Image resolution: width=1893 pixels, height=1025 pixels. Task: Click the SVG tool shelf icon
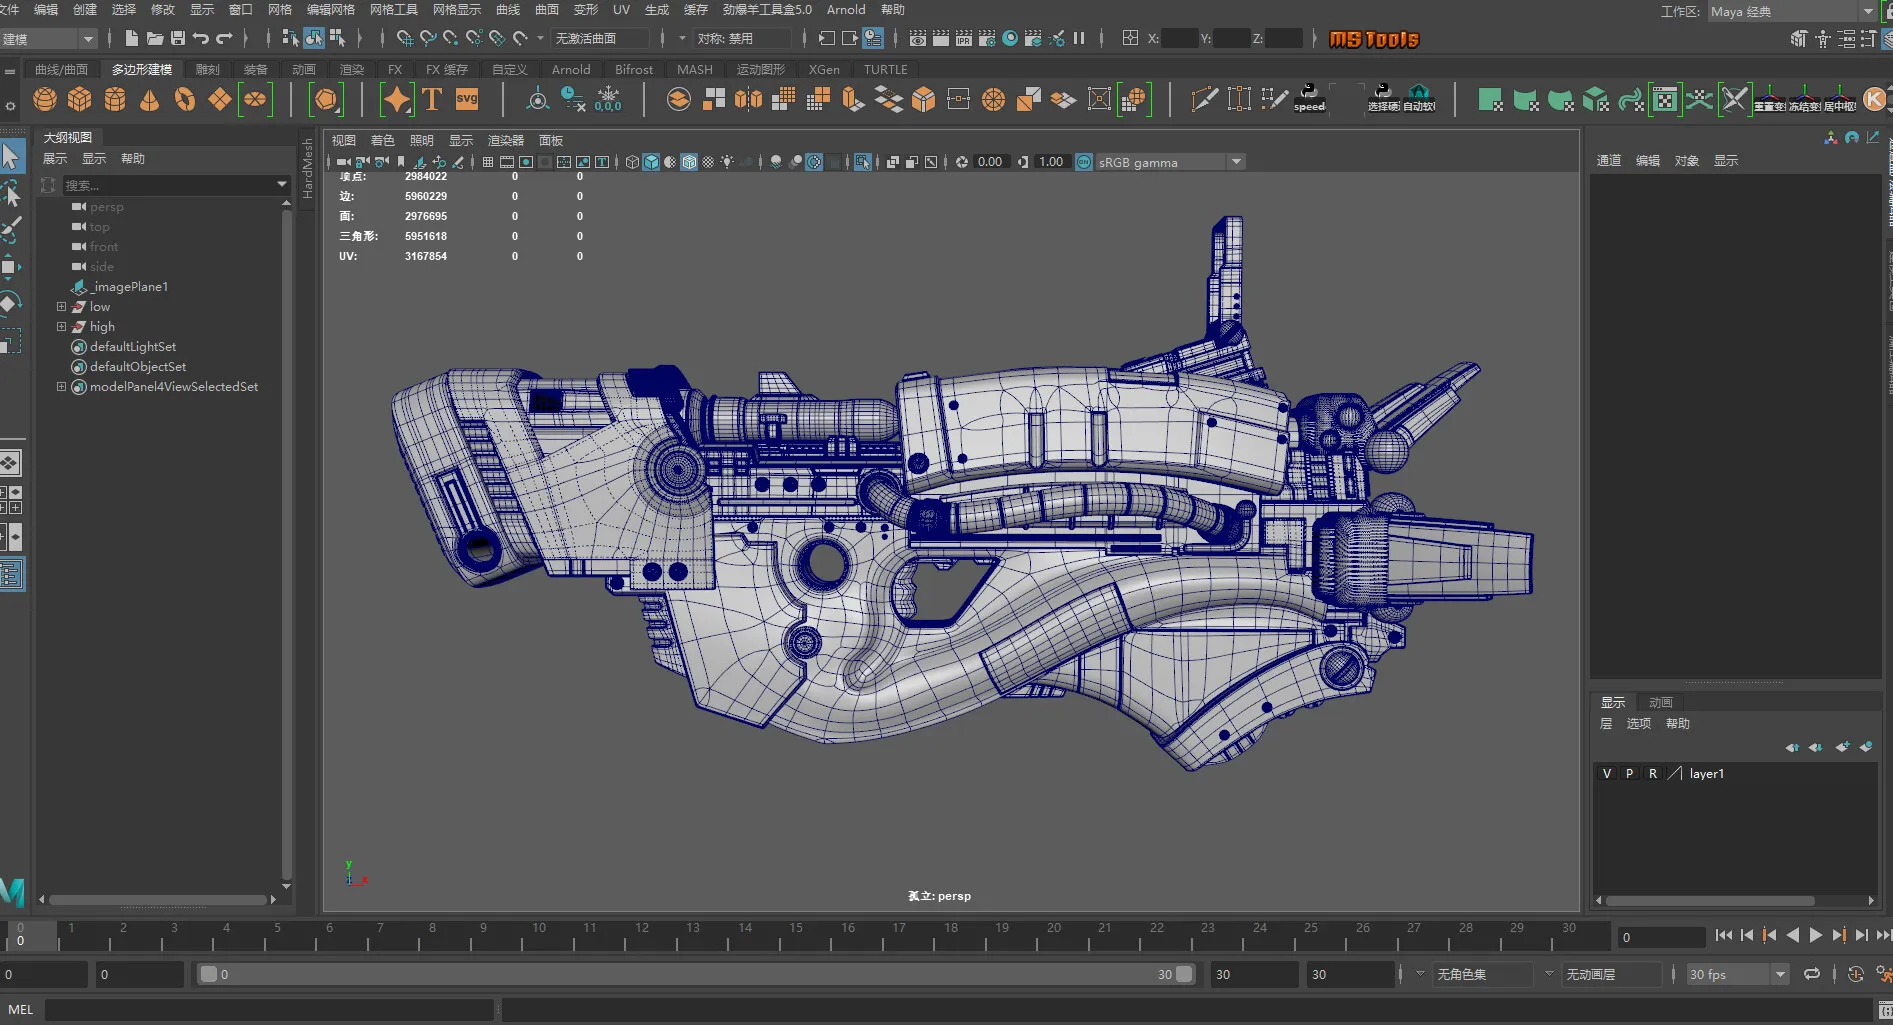coord(467,99)
